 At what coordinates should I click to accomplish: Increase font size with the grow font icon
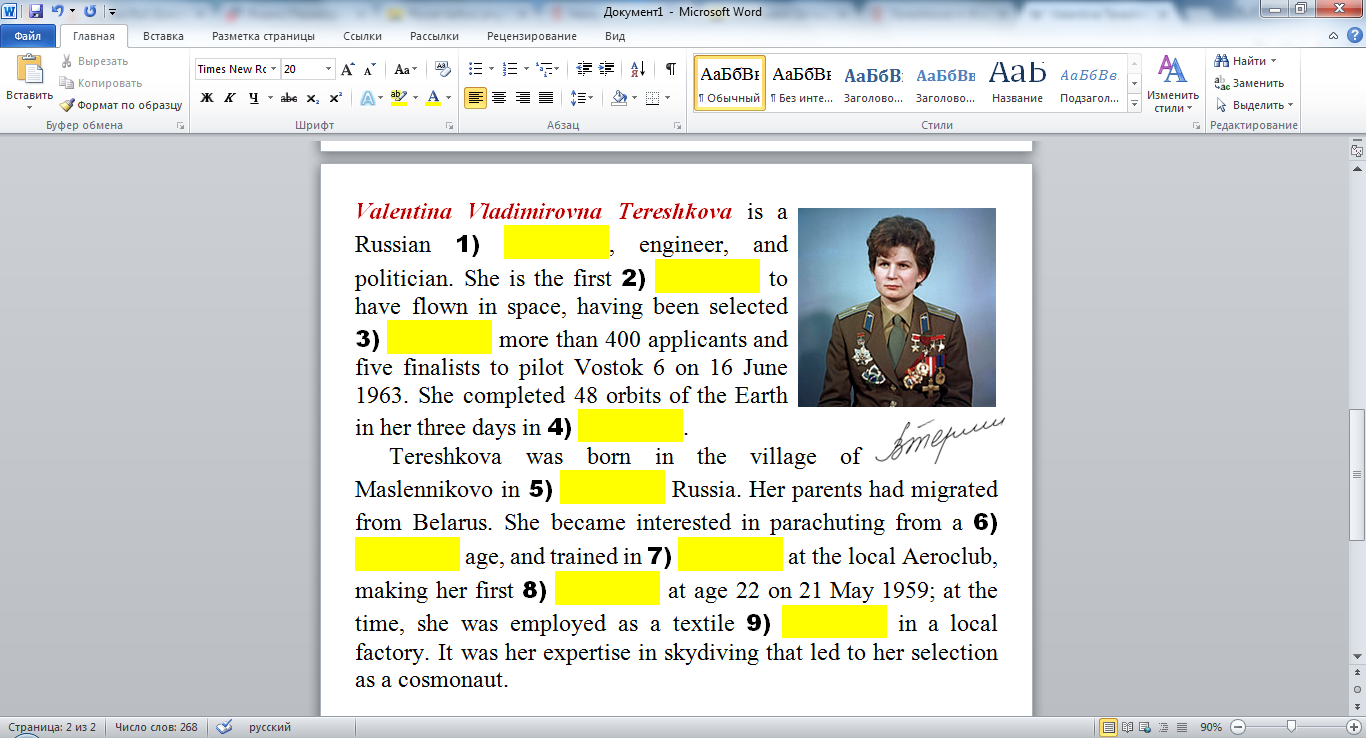347,69
